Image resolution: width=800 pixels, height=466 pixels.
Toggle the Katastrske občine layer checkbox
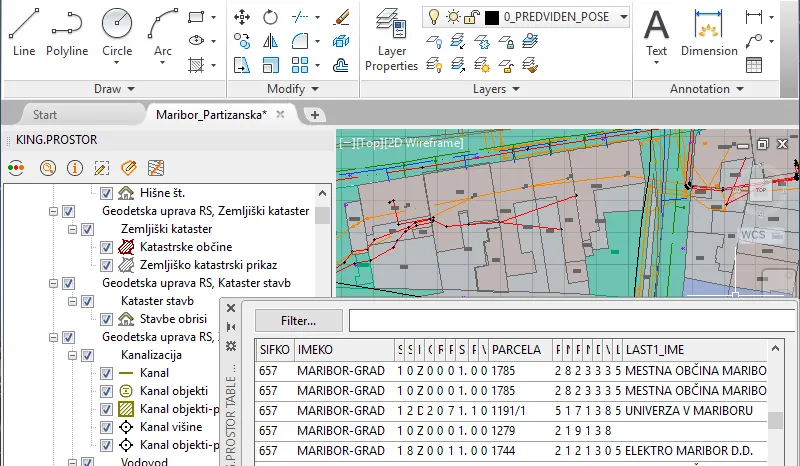[106, 247]
